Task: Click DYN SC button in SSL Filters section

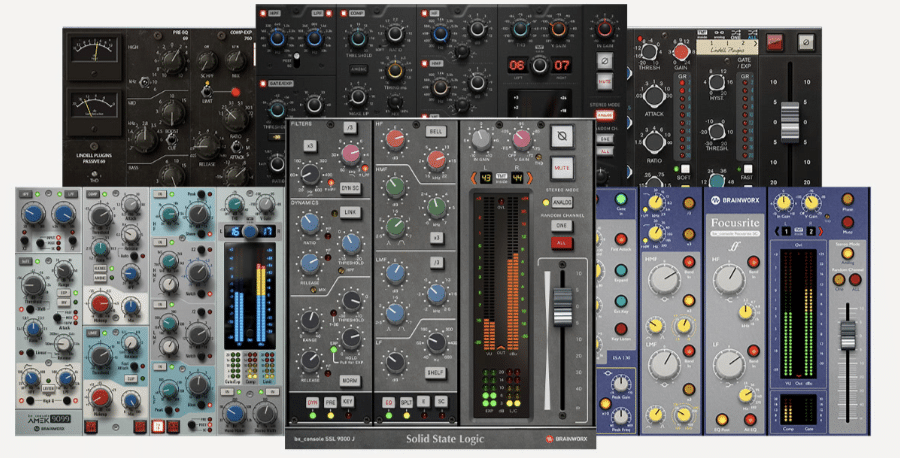Action: click(350, 188)
